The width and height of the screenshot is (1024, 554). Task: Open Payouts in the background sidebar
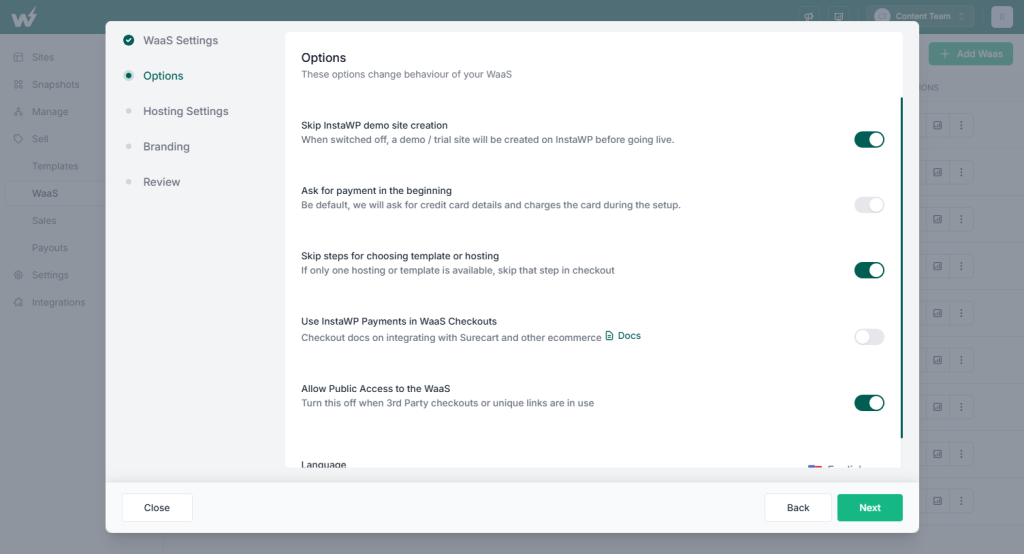(50, 248)
